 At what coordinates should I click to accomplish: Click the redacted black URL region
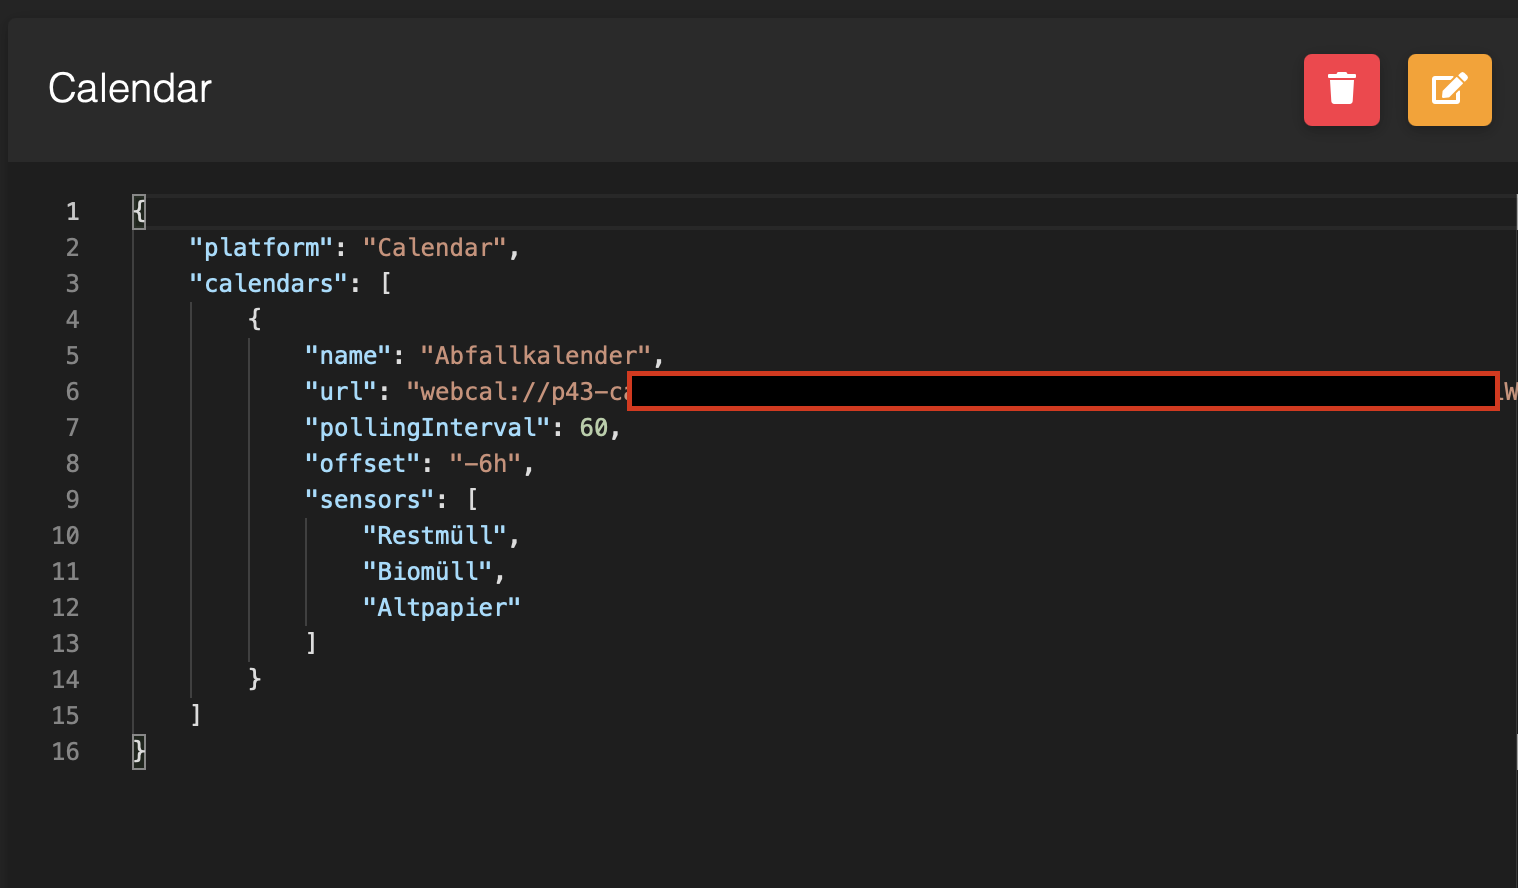tap(1062, 392)
